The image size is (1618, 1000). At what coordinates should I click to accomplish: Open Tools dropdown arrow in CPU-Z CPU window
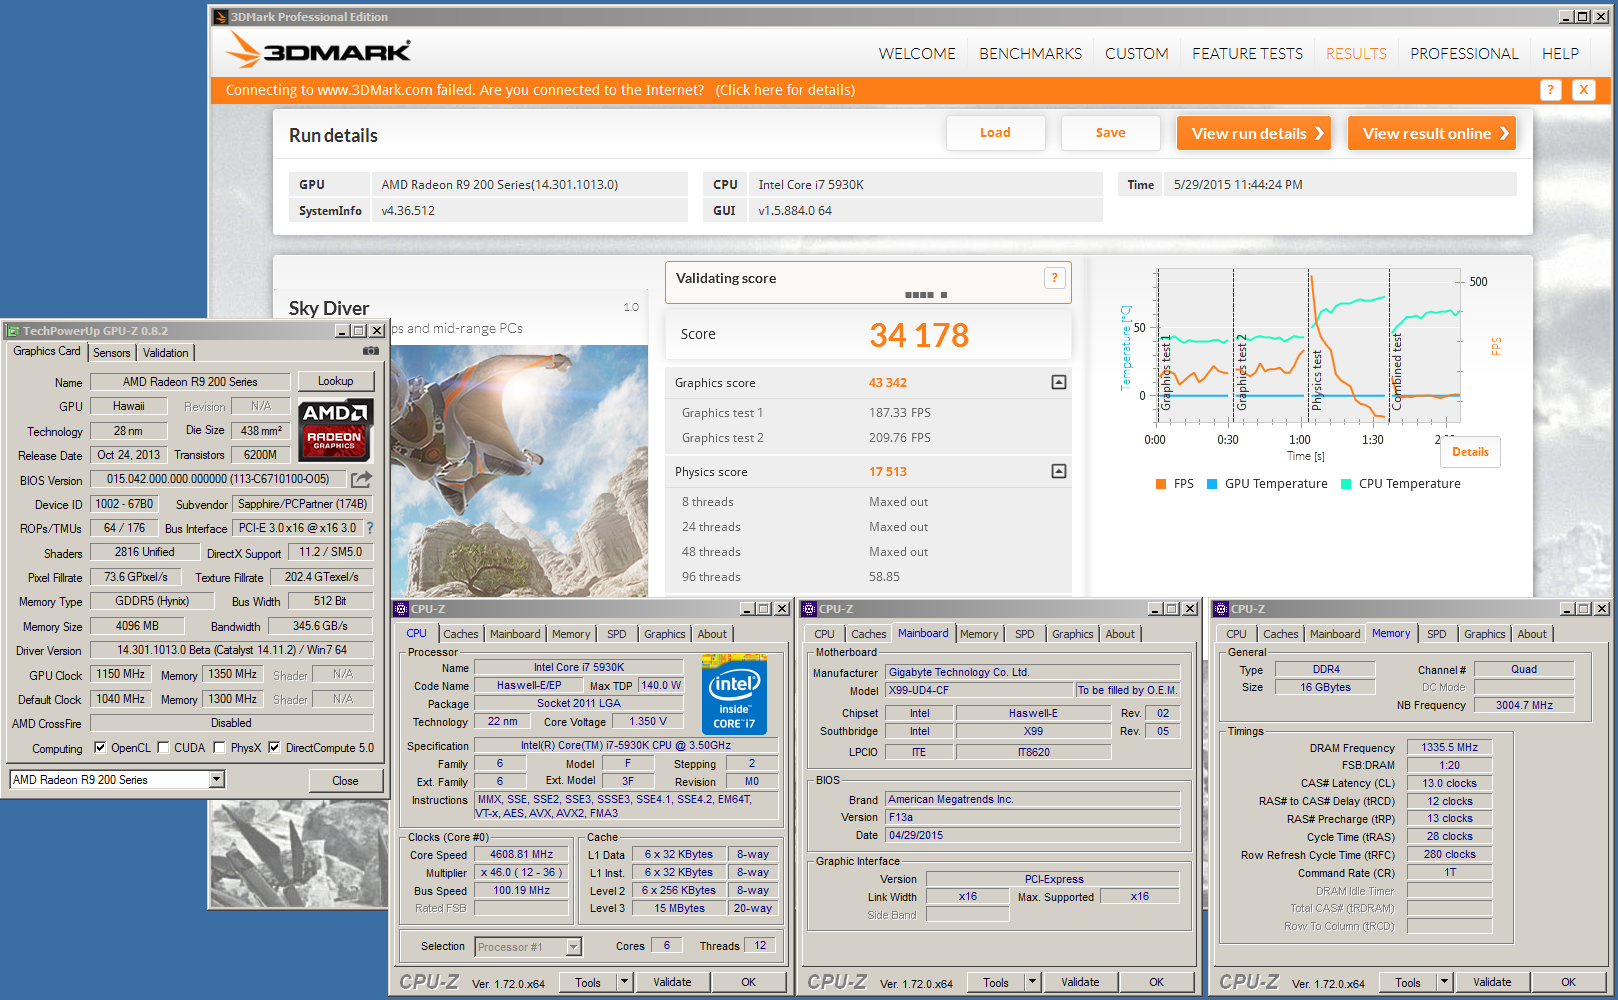[x=625, y=982]
